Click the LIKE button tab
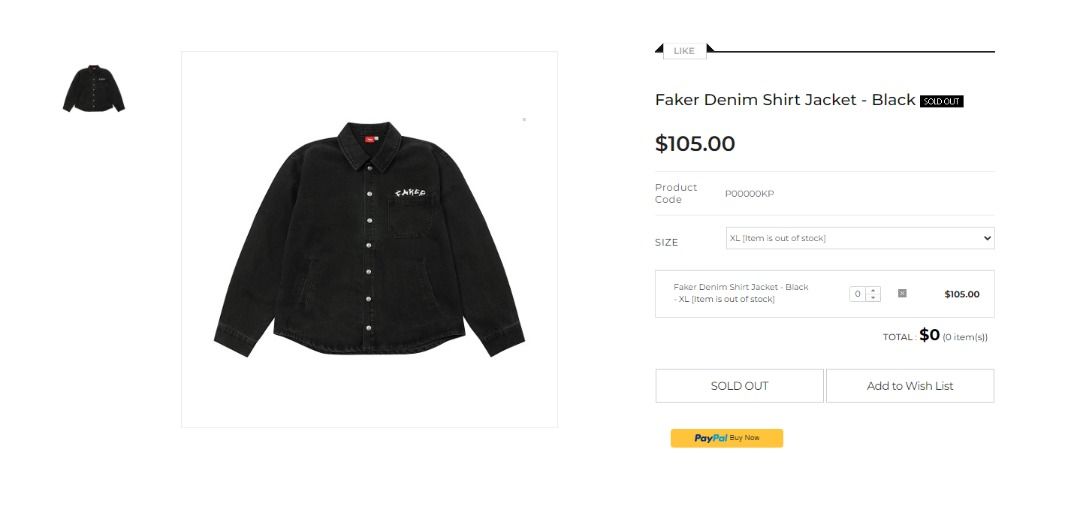Screen dimensions: 1080x514 684,51
